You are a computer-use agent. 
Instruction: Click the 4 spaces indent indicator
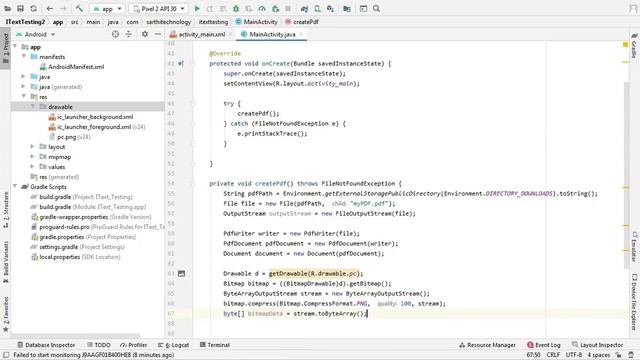coord(598,355)
